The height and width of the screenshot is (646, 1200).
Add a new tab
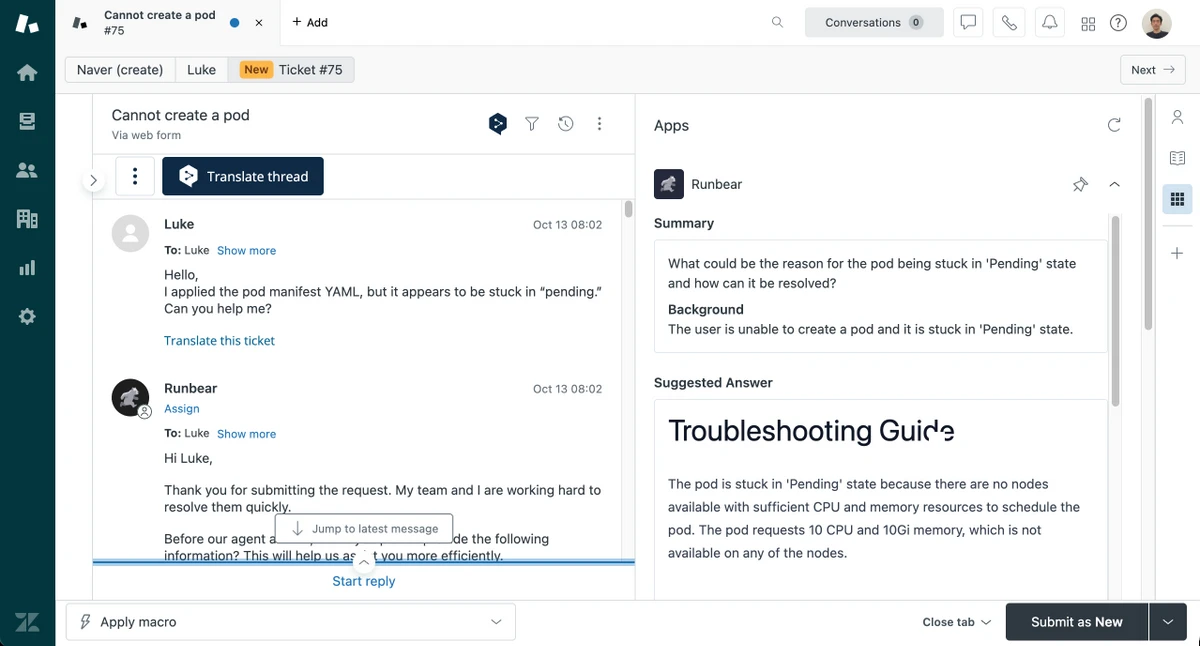coord(310,22)
